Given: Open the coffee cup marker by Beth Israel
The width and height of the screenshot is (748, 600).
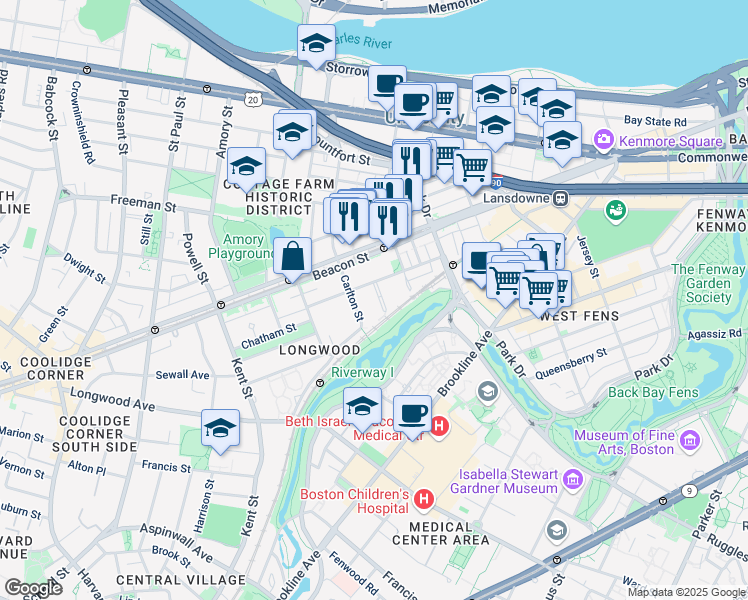Looking at the screenshot, I should (413, 417).
